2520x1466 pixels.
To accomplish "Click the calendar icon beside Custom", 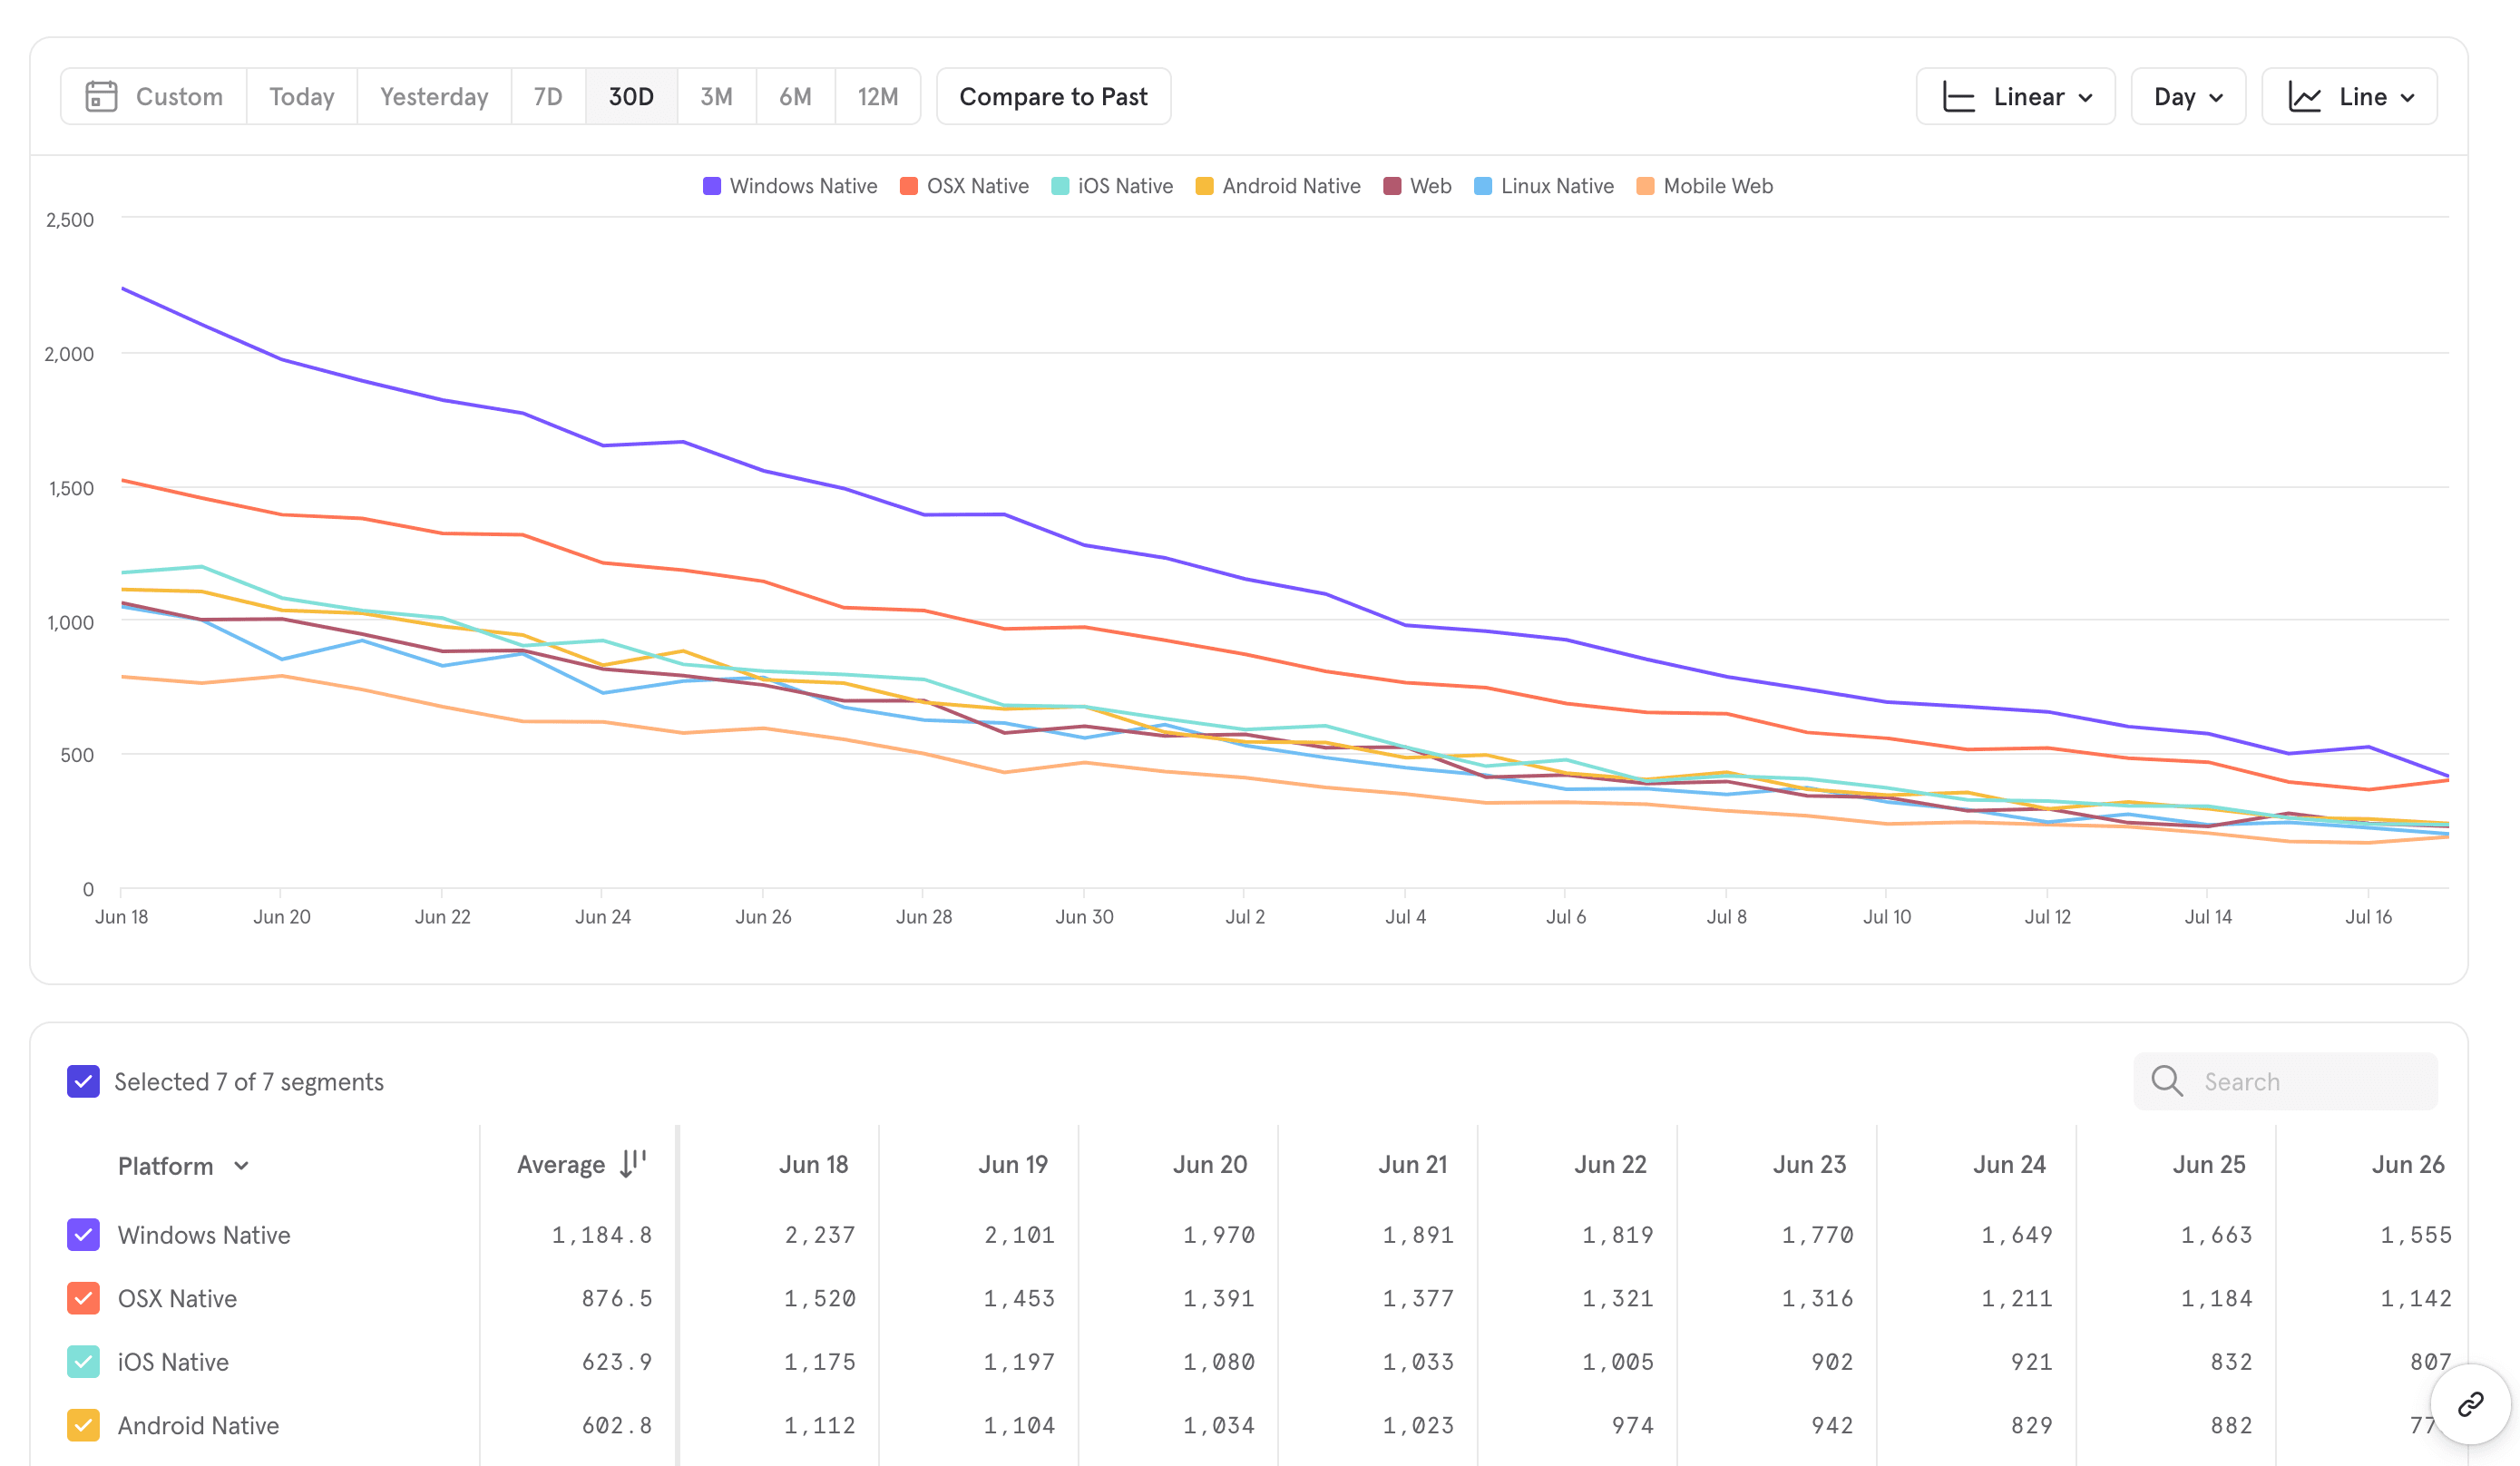I will [101, 97].
